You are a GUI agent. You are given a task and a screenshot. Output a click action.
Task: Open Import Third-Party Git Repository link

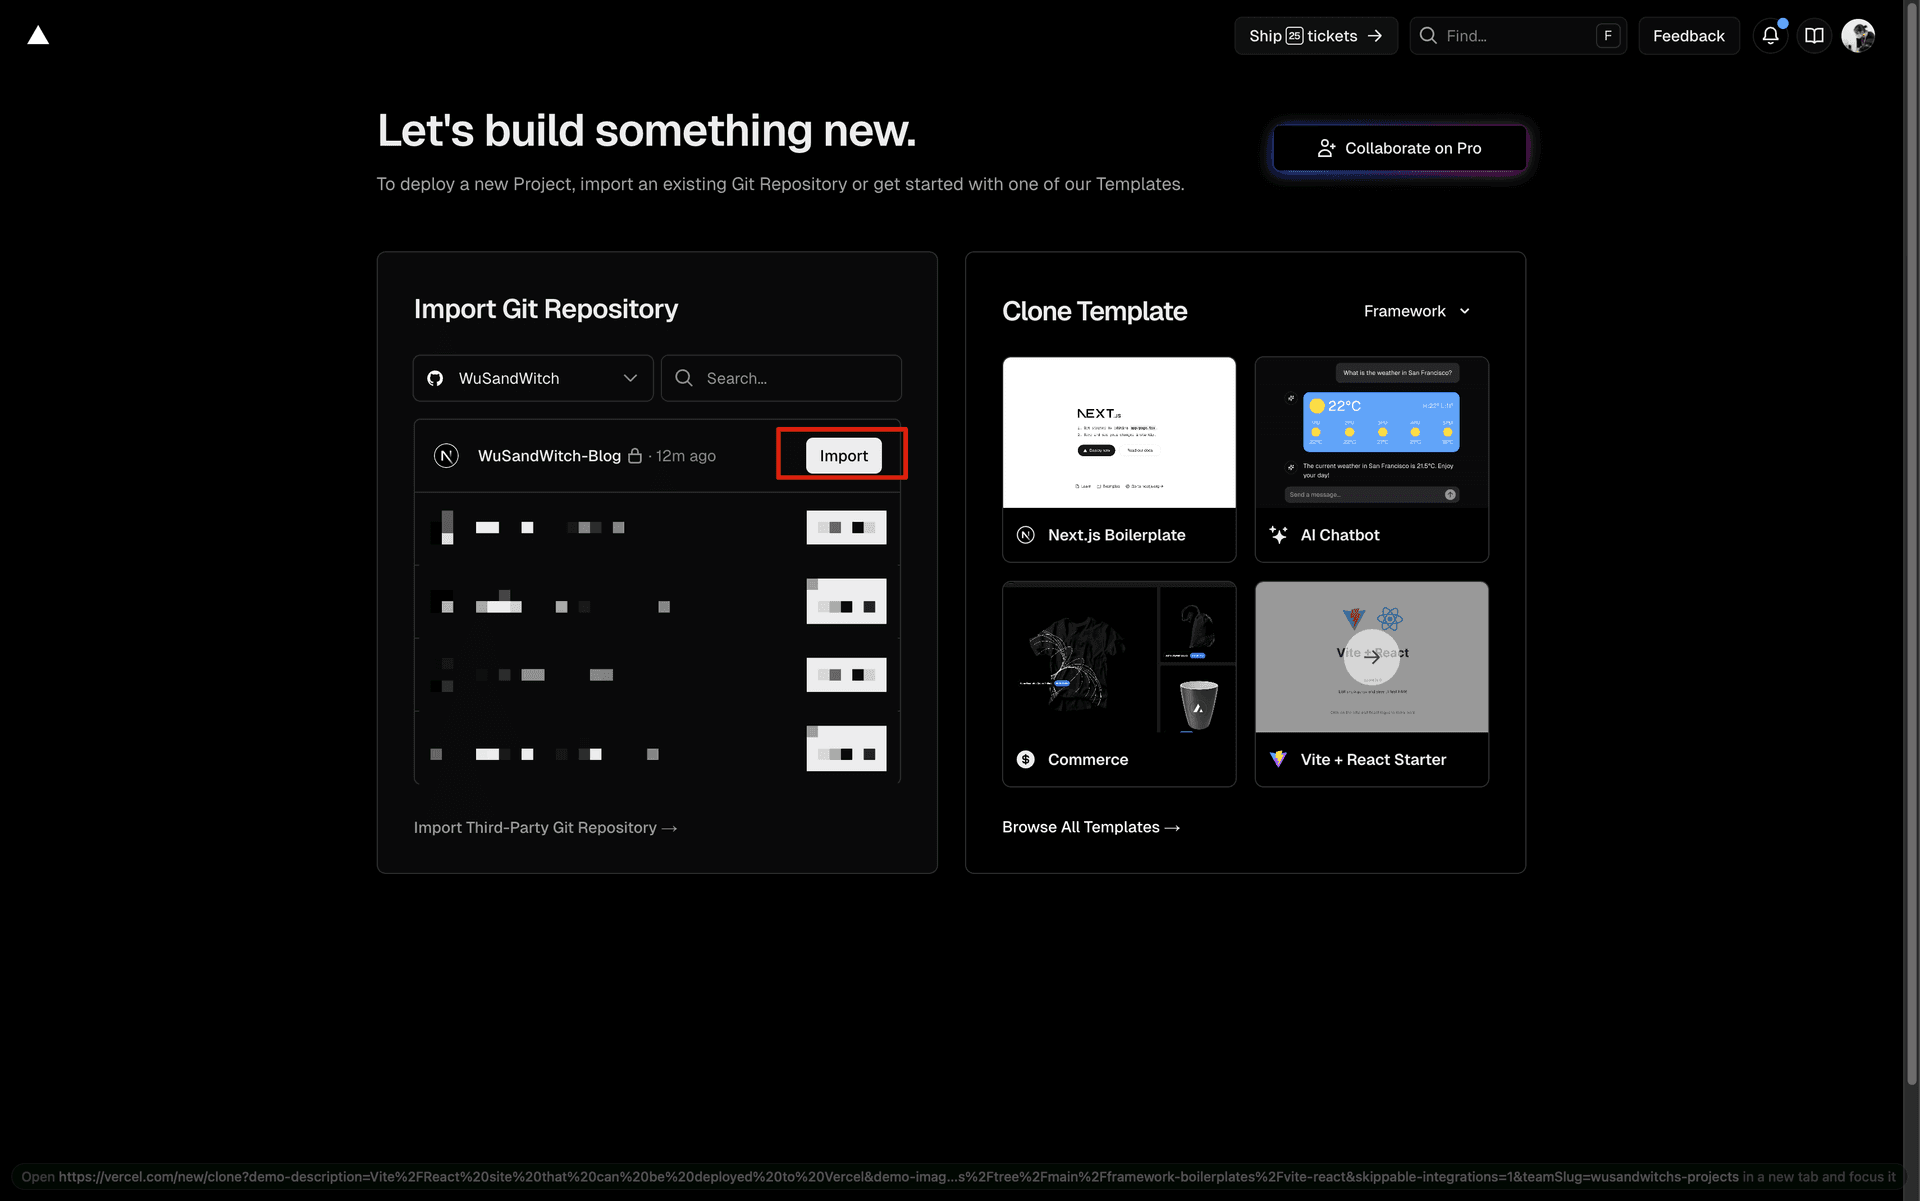tap(545, 828)
